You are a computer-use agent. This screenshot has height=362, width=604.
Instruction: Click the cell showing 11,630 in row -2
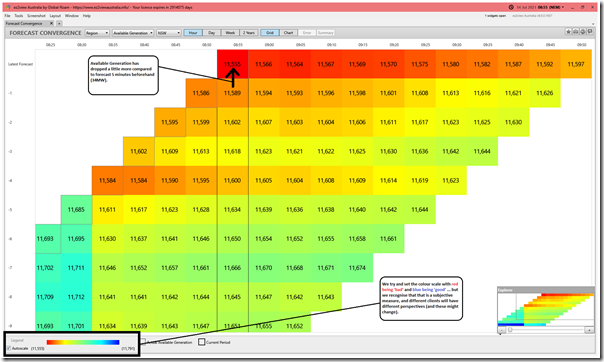coord(513,122)
